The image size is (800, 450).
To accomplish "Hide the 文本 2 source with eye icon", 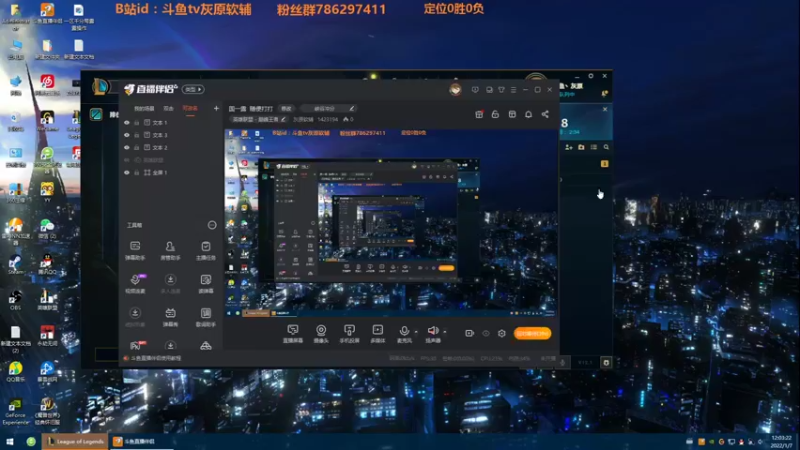I will click(x=127, y=147).
